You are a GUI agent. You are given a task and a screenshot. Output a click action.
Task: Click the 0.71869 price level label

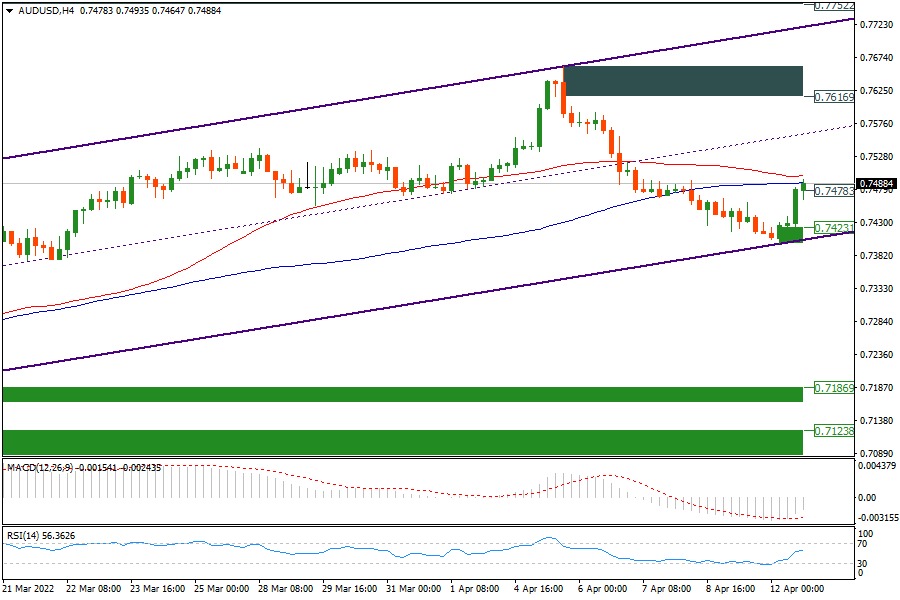click(x=833, y=387)
